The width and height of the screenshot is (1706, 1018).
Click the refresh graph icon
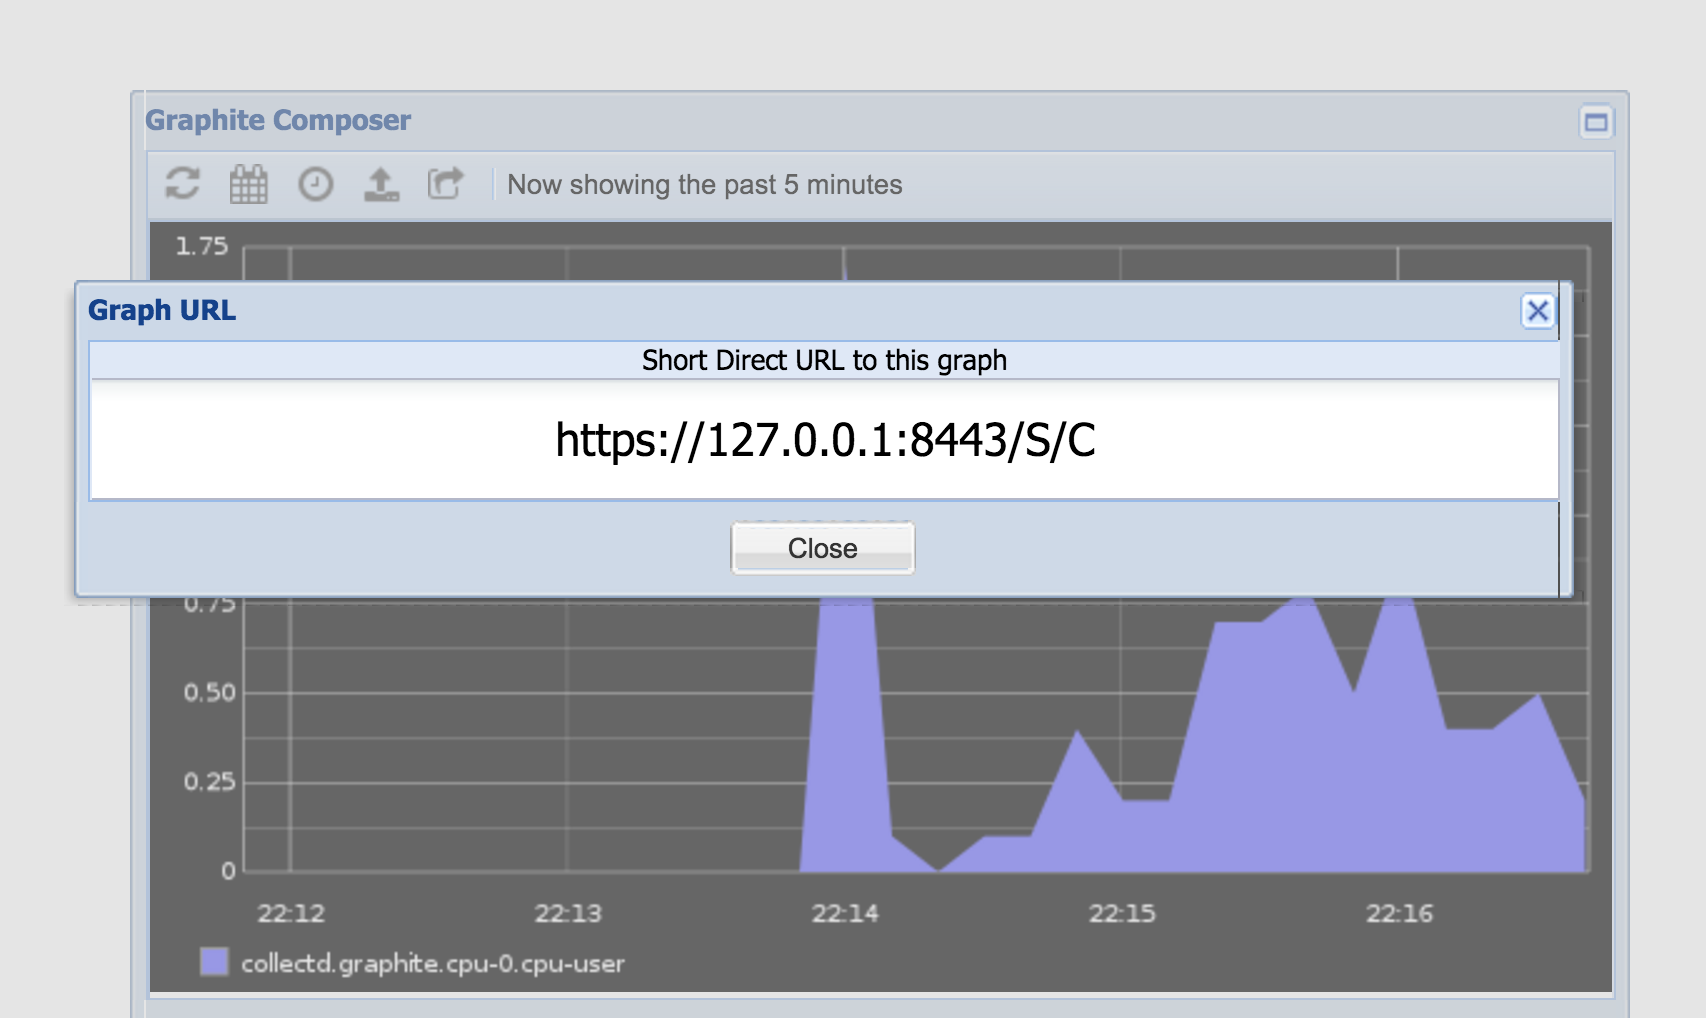pos(182,184)
